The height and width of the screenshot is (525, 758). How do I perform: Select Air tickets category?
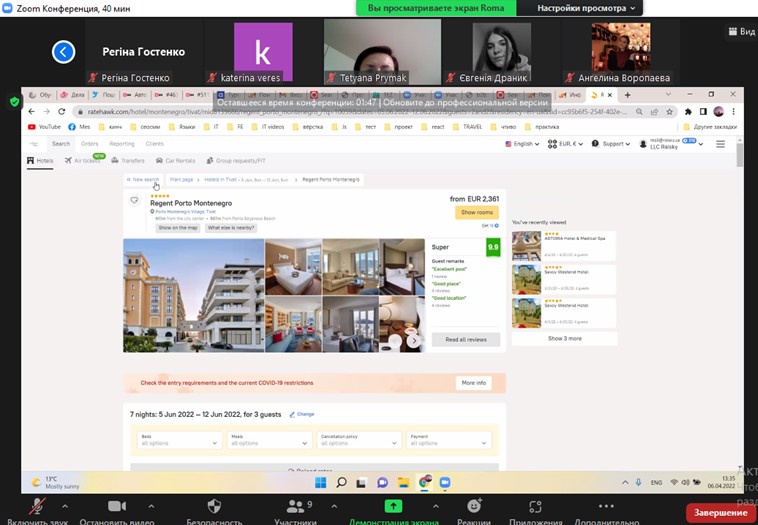coord(83,160)
